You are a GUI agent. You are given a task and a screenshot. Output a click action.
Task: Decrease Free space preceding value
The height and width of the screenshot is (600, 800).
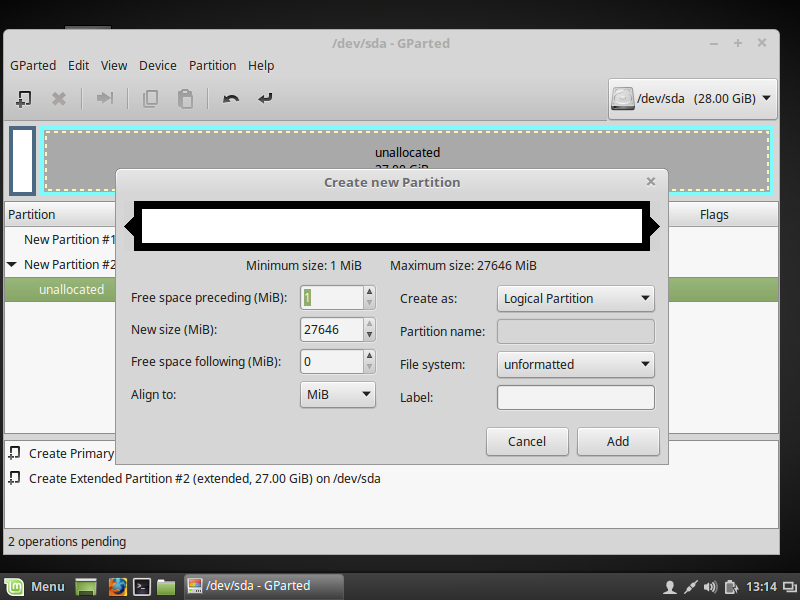[369, 304]
